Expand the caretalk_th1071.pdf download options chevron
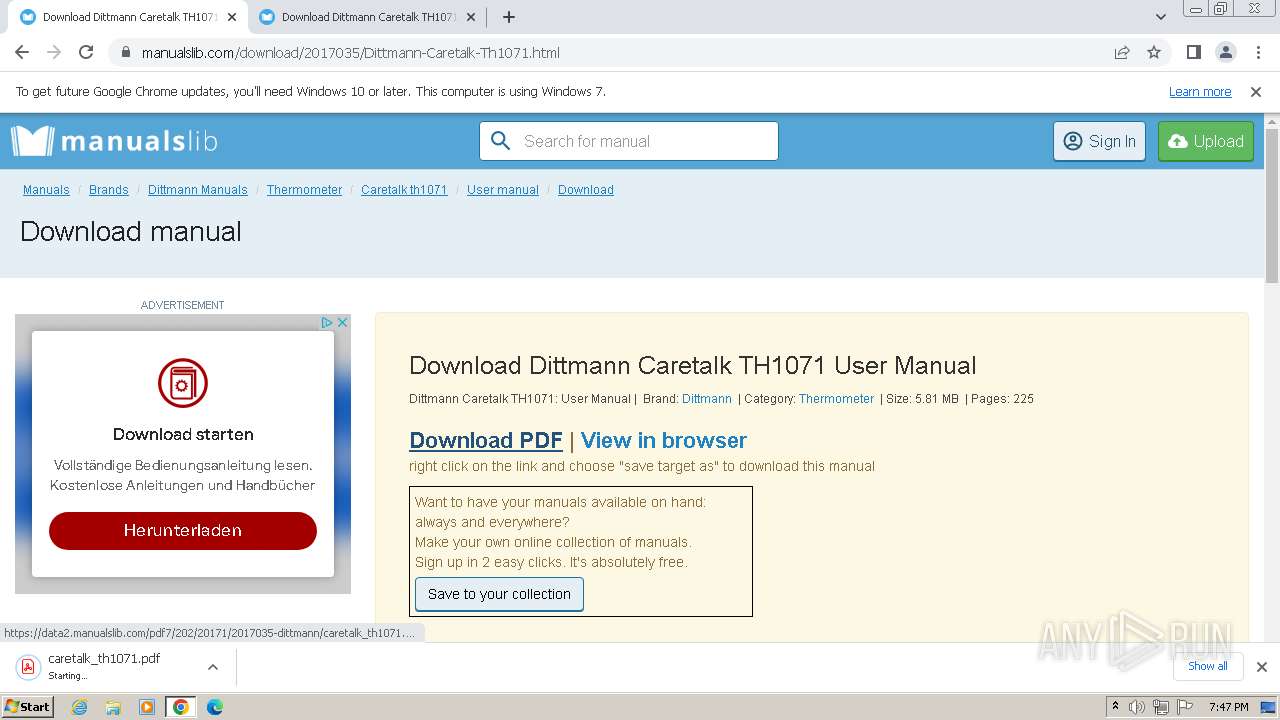Image resolution: width=1280 pixels, height=720 pixels. pos(213,667)
